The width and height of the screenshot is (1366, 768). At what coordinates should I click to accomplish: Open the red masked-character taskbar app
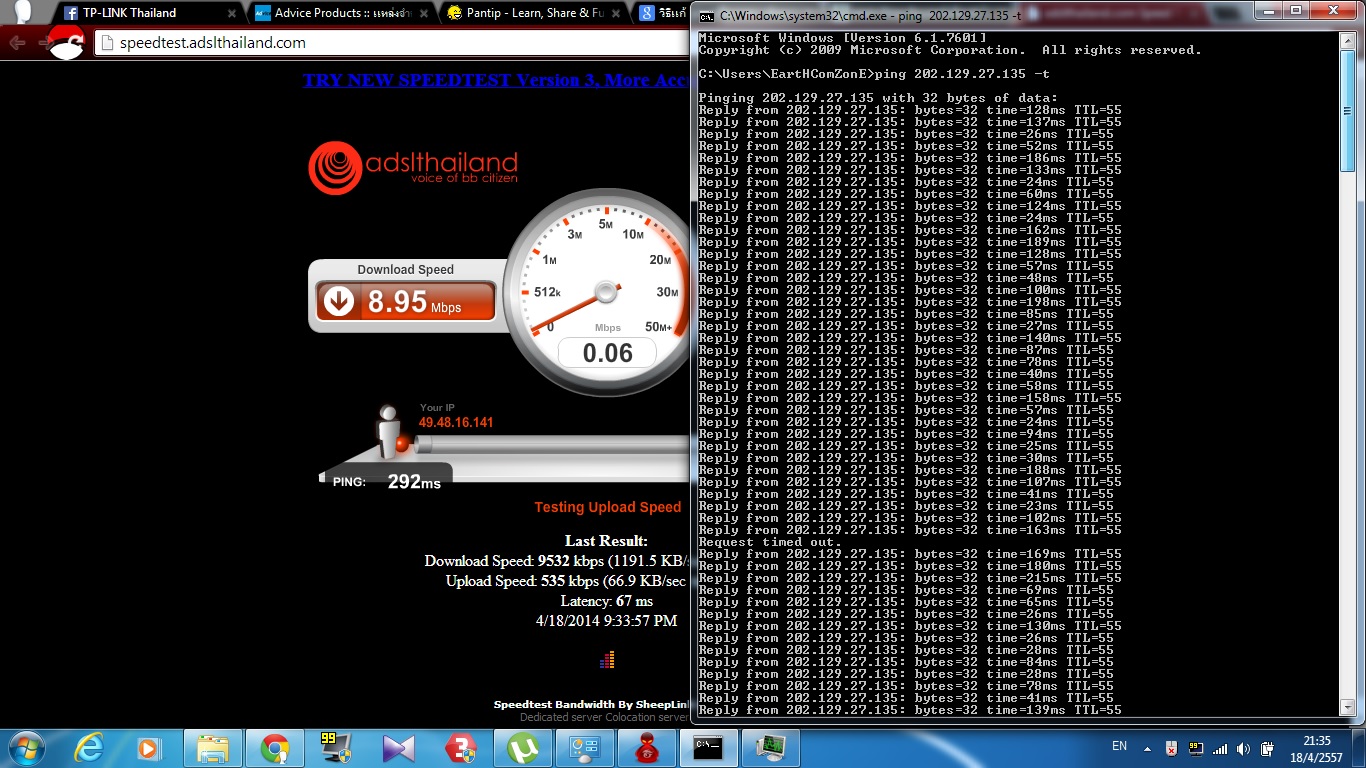pos(646,747)
